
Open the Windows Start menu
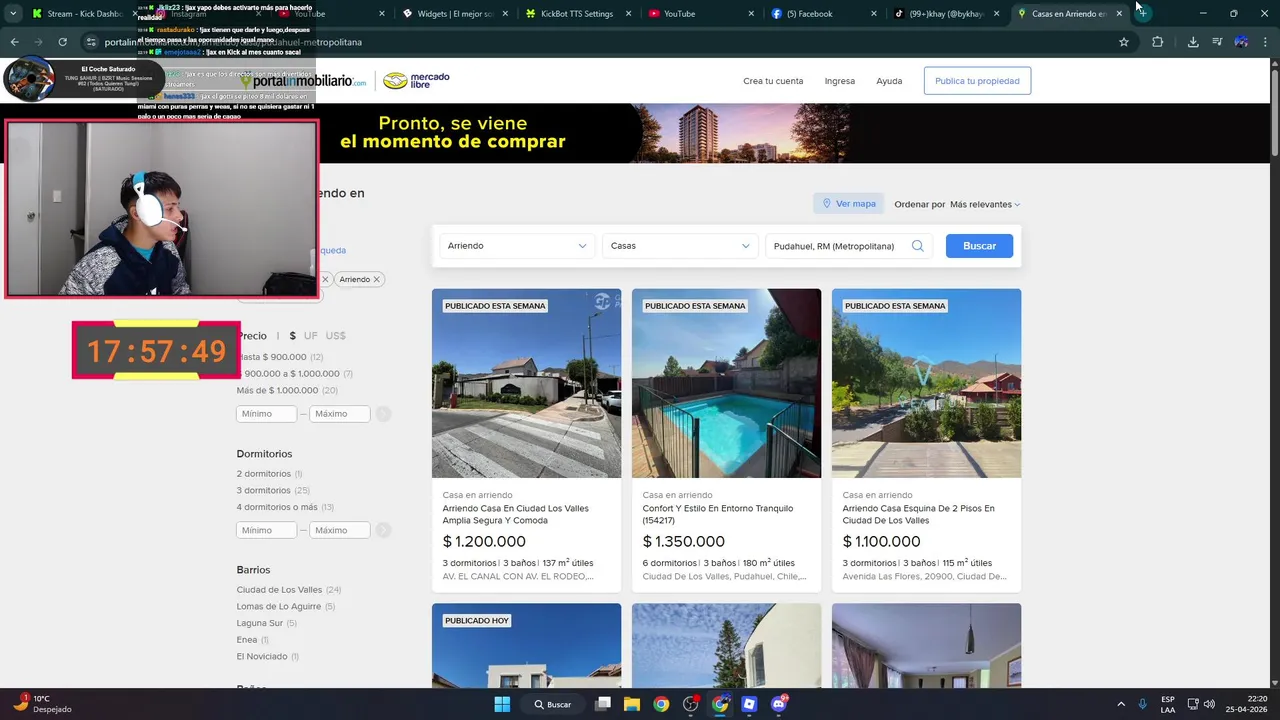pos(502,704)
